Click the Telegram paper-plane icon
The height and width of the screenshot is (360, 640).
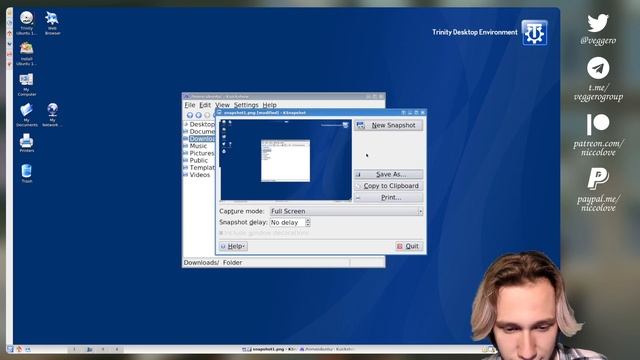pyautogui.click(x=598, y=68)
